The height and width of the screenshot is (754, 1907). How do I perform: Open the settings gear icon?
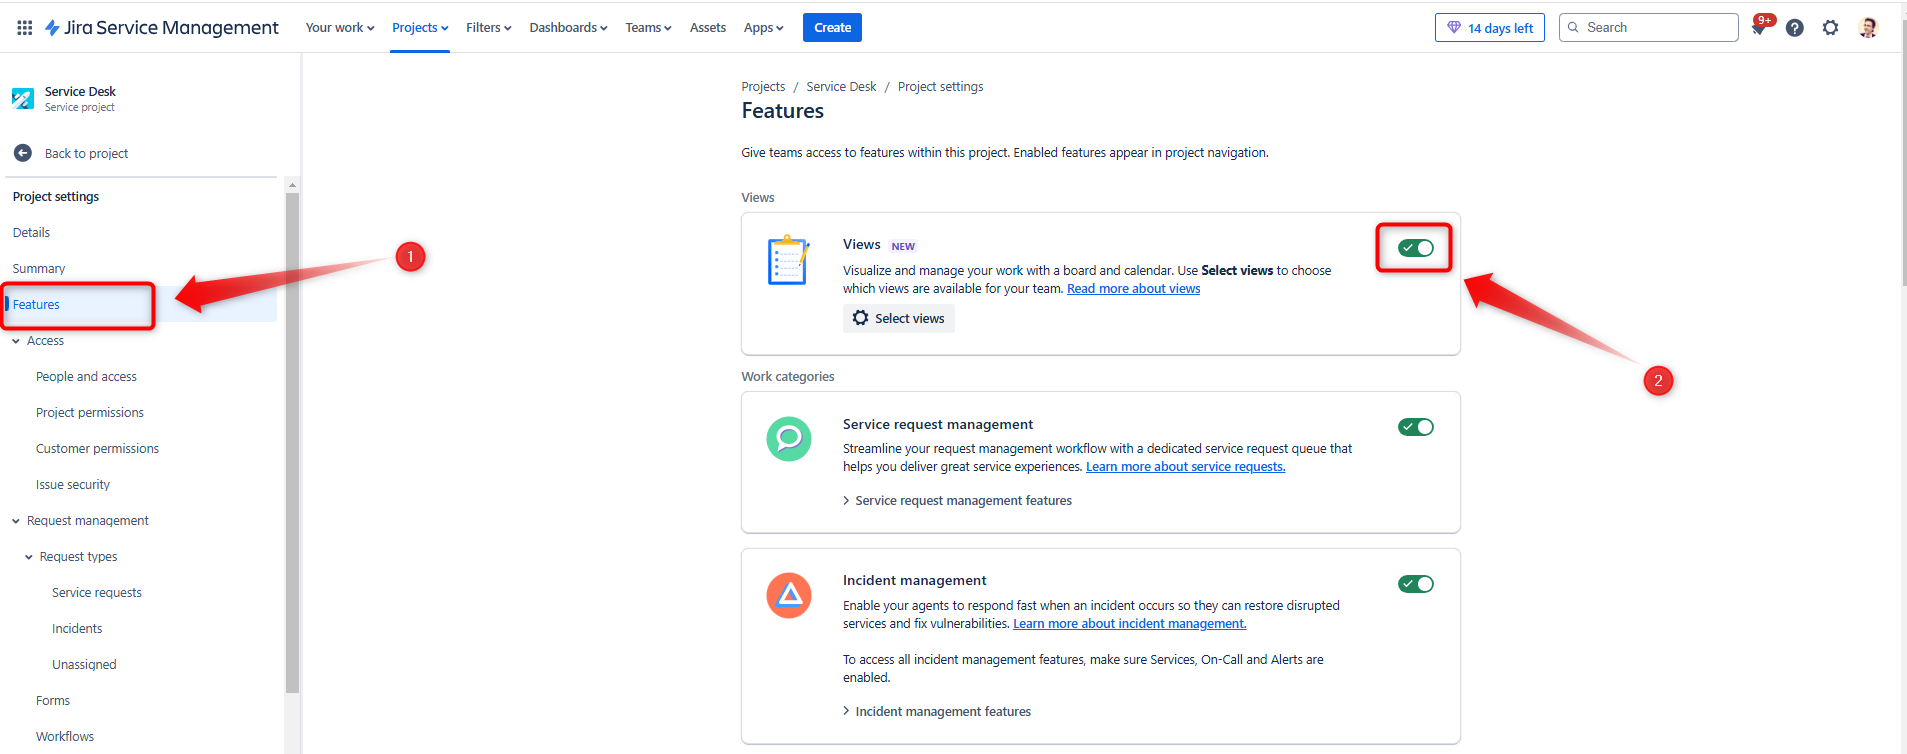coord(1830,28)
